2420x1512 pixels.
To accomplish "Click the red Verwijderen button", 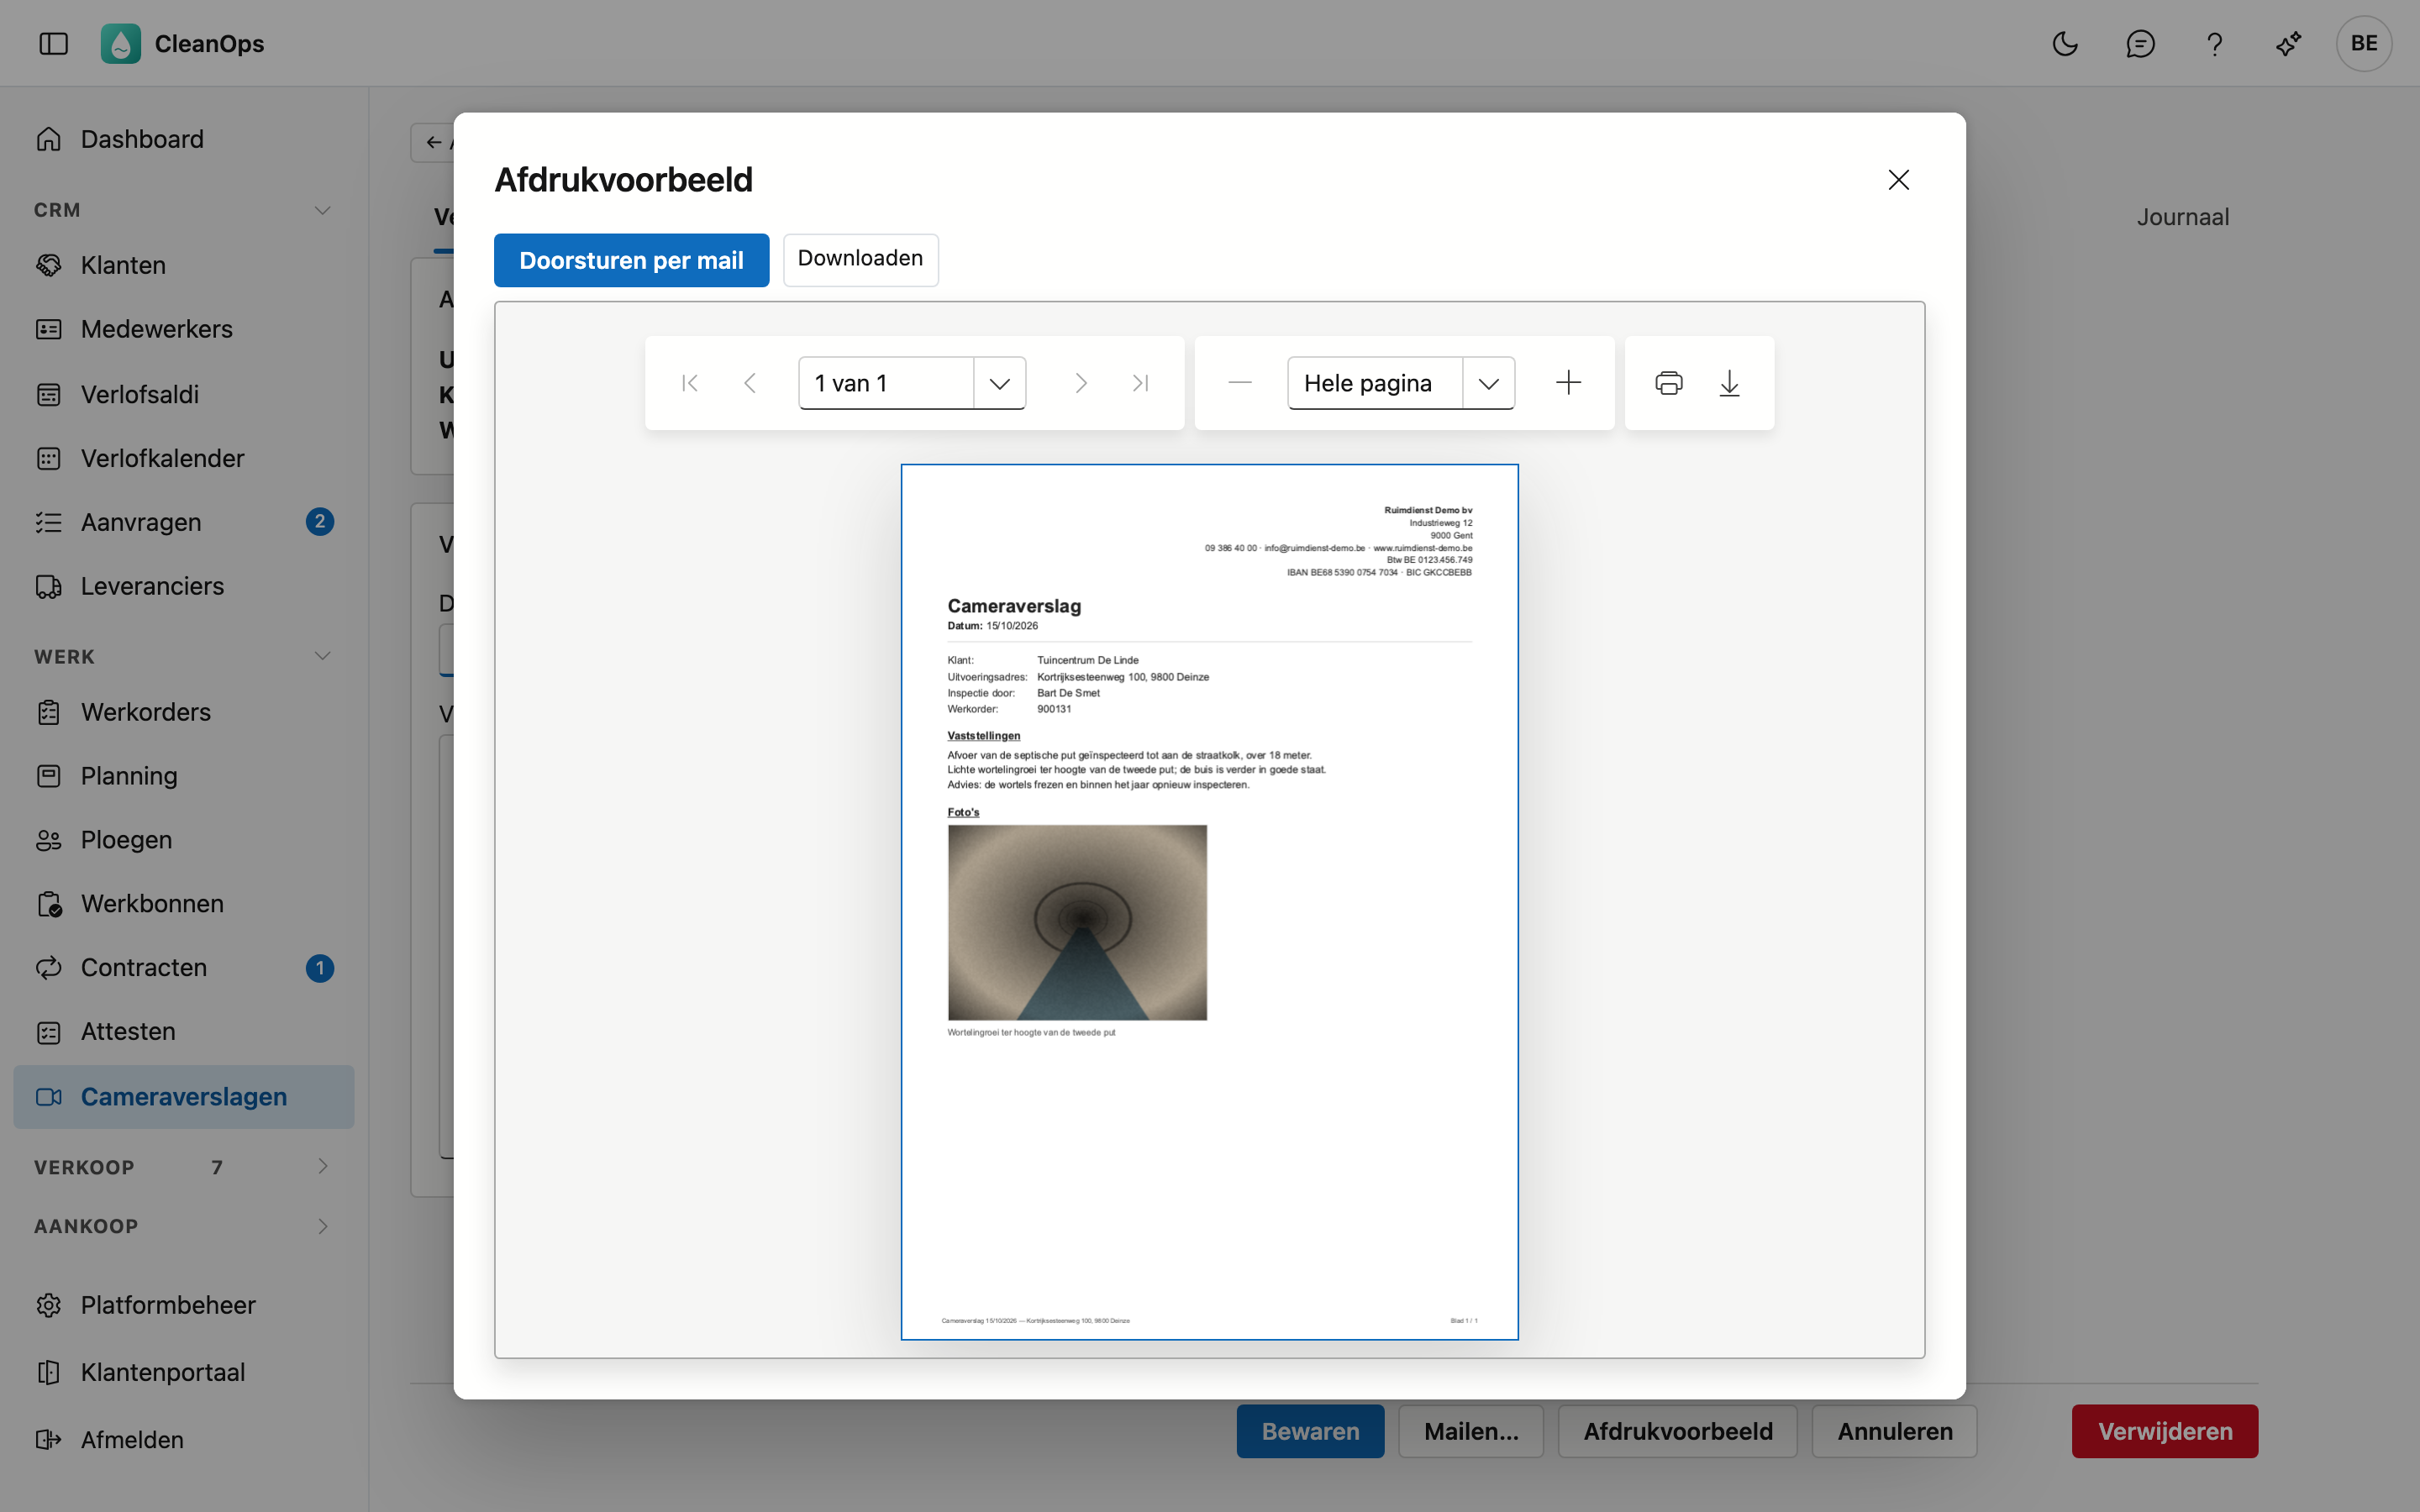I will coord(2165,1431).
